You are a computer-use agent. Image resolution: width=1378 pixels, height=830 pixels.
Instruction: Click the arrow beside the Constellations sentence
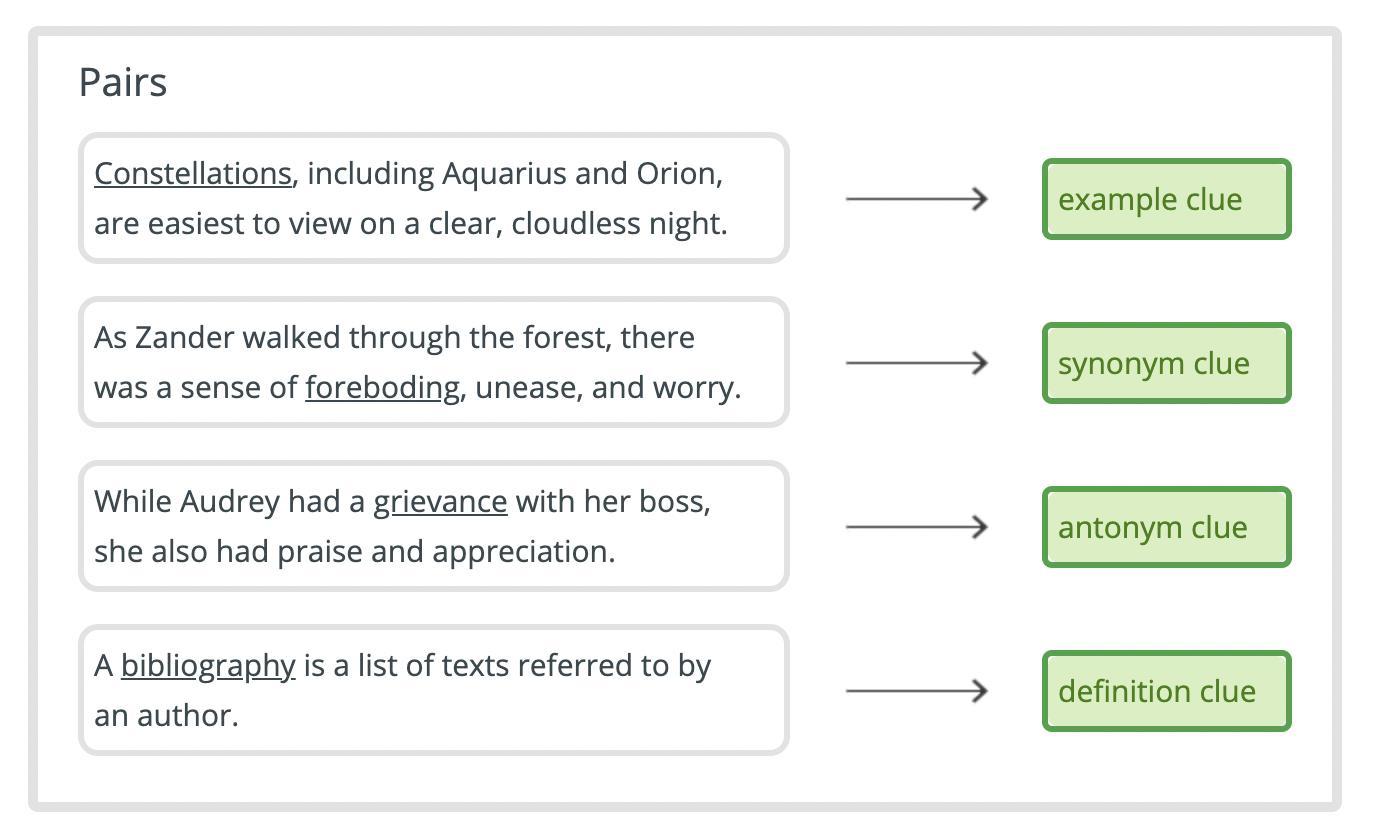point(917,199)
